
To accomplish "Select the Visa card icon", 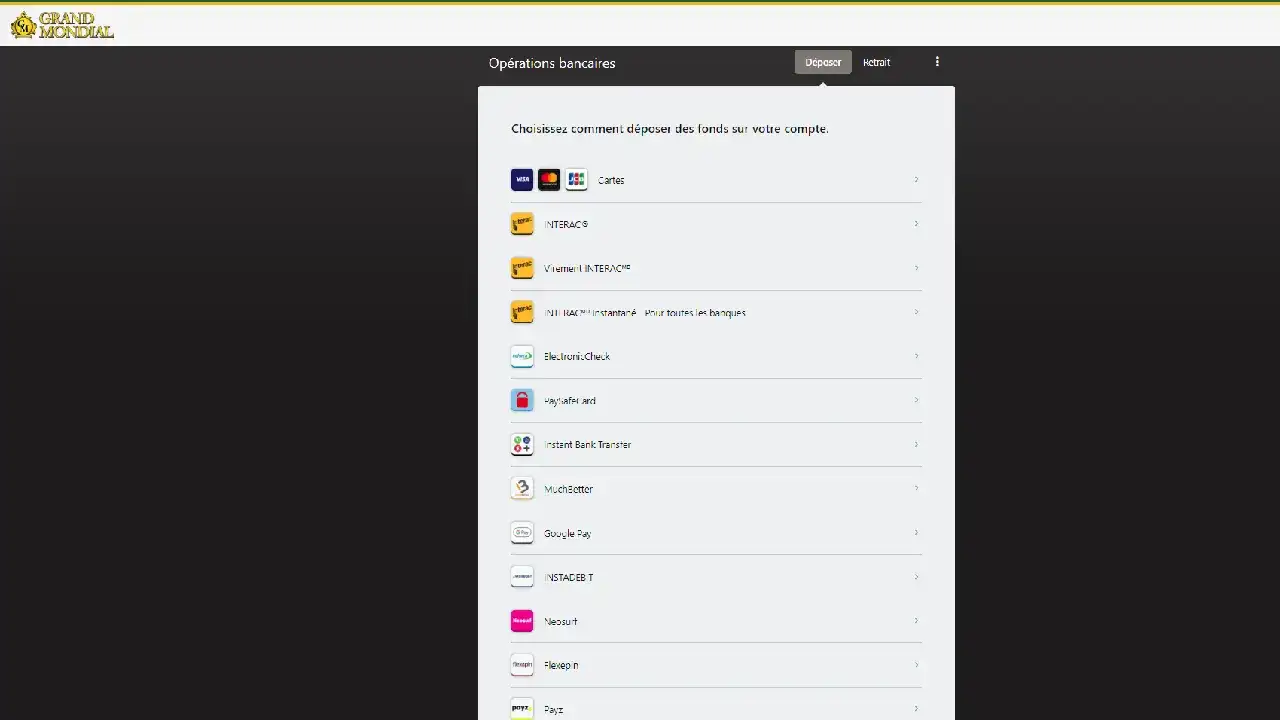I will [x=522, y=180].
